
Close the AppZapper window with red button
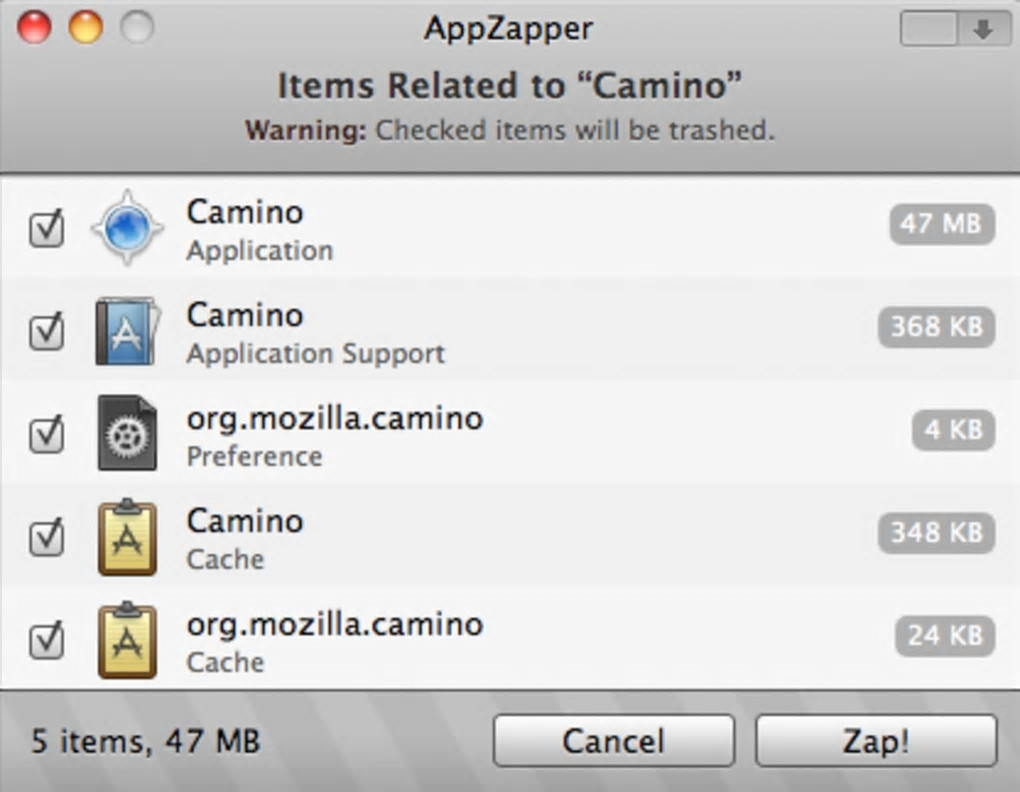pyautogui.click(x=34, y=28)
